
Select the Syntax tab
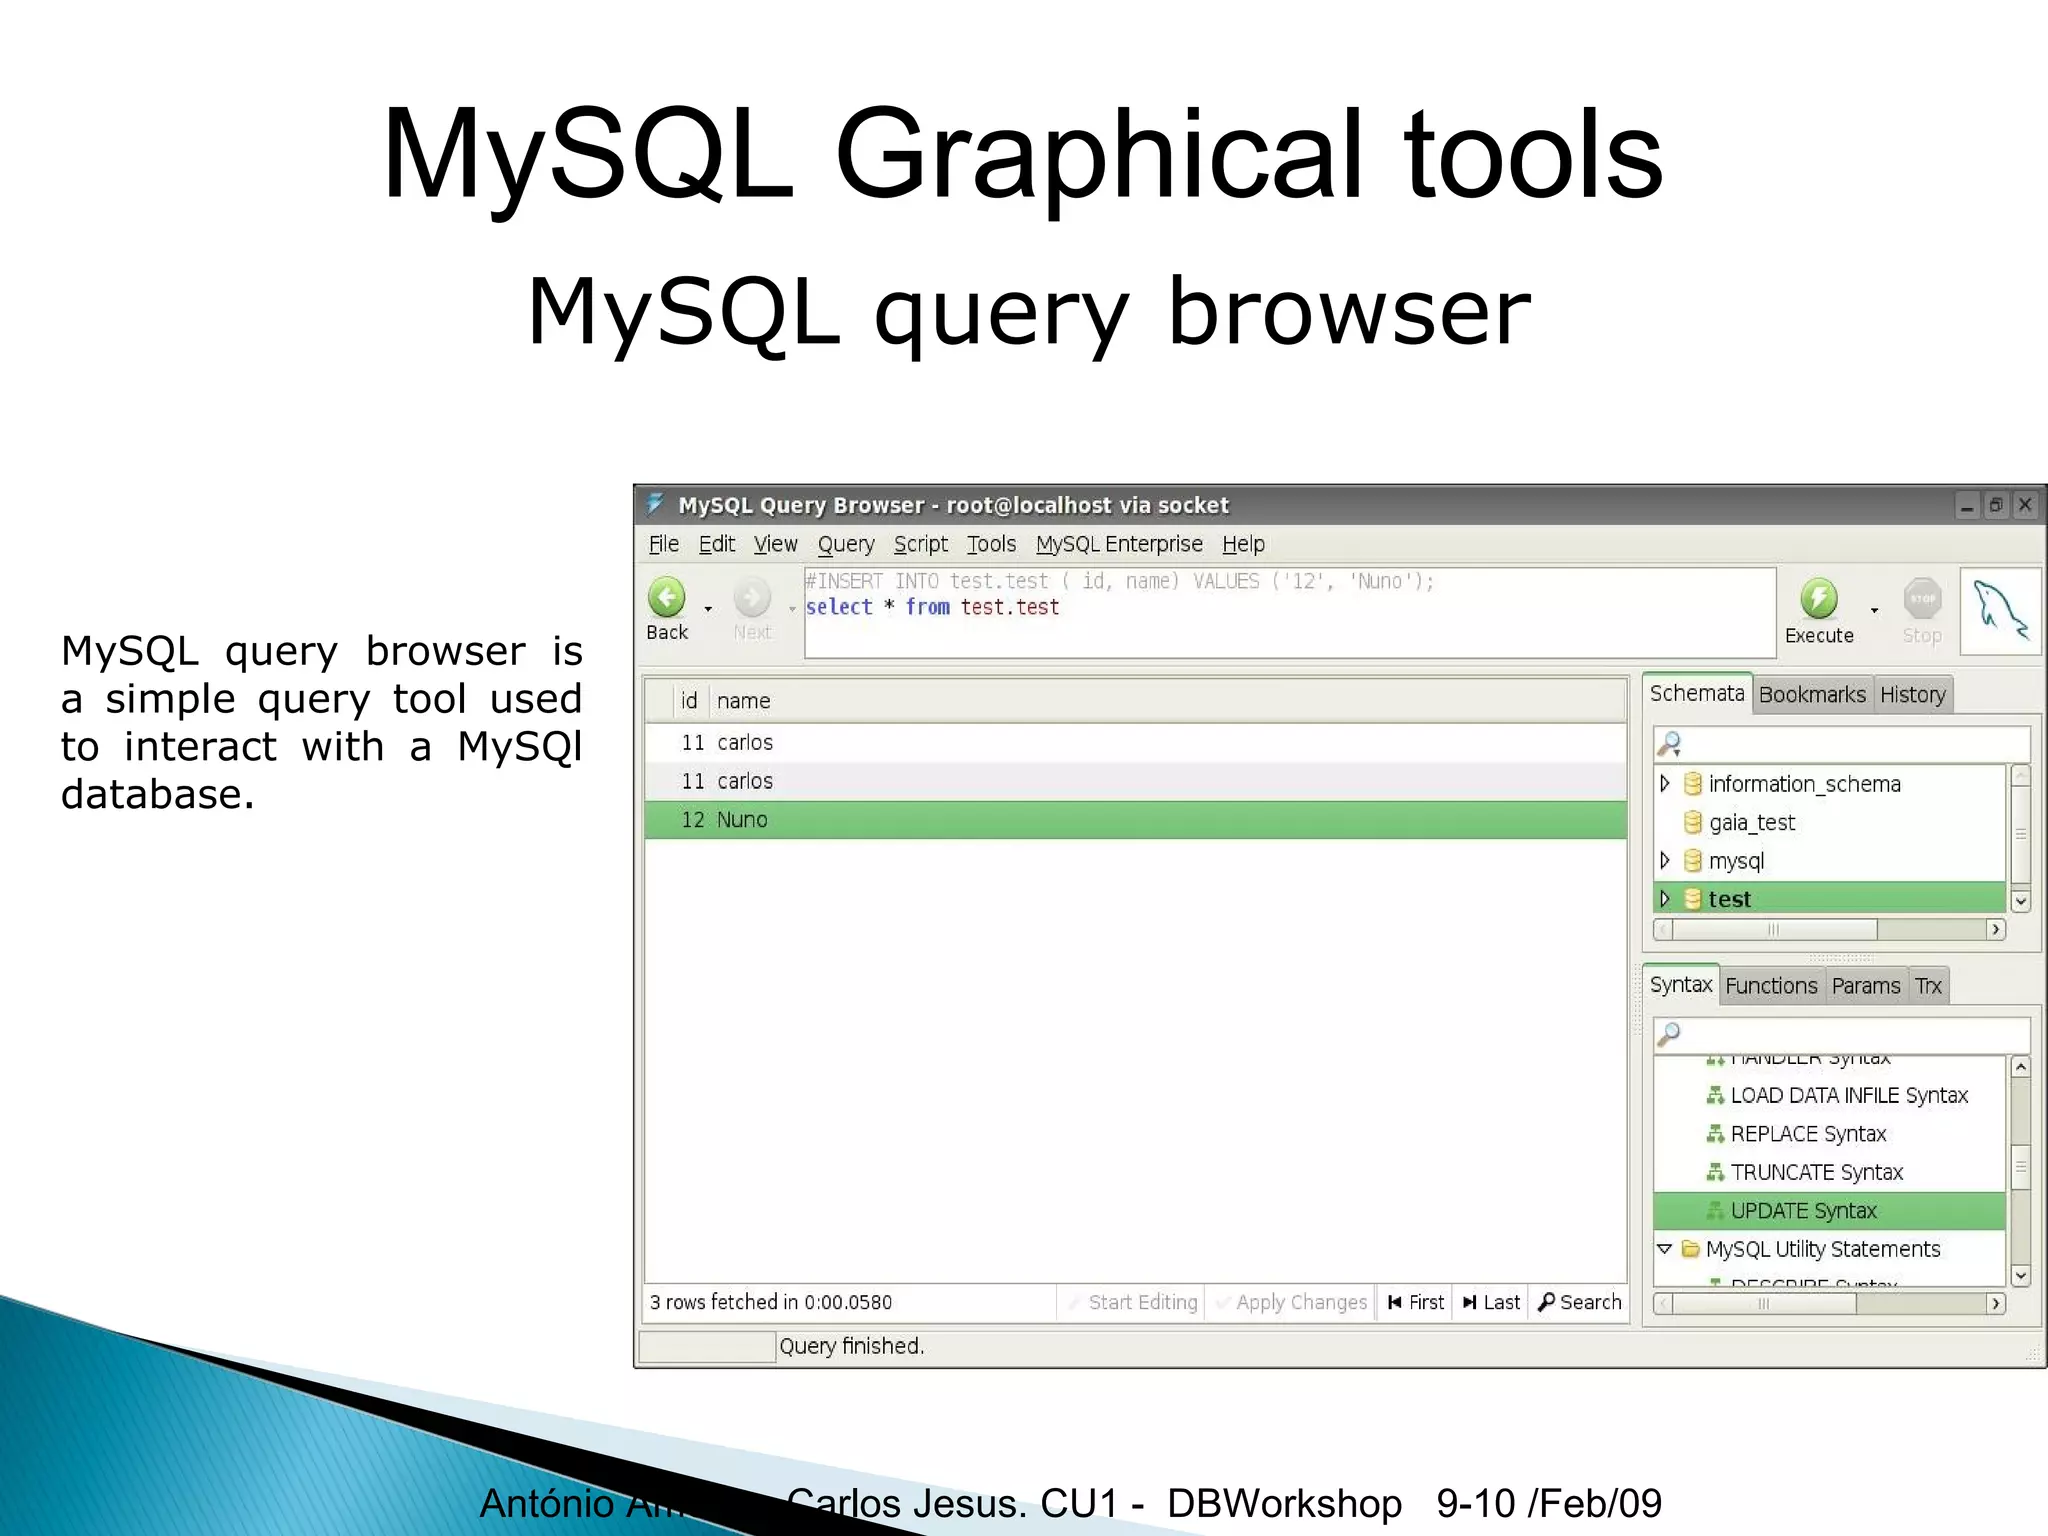[1681, 984]
